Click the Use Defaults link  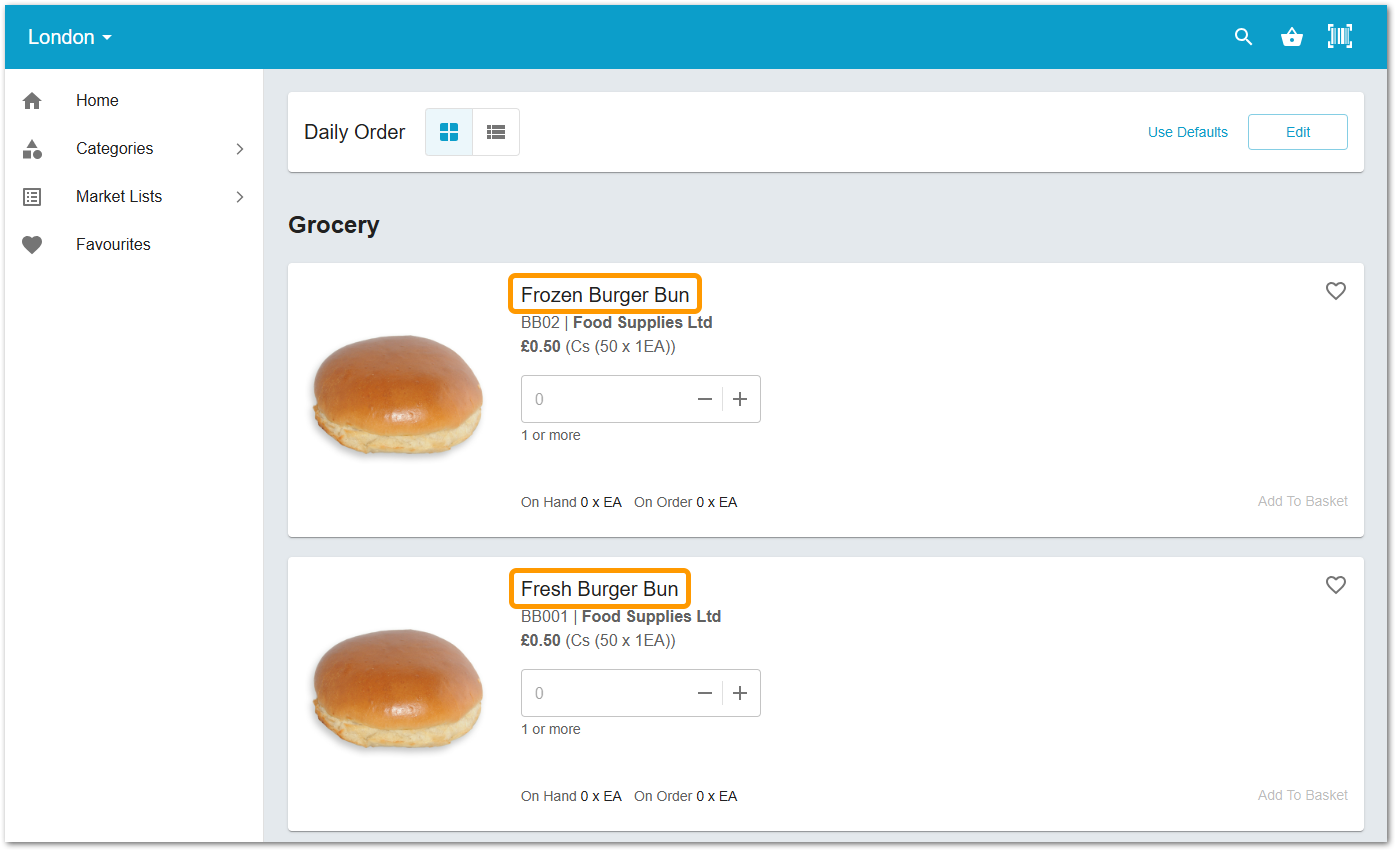pos(1187,132)
